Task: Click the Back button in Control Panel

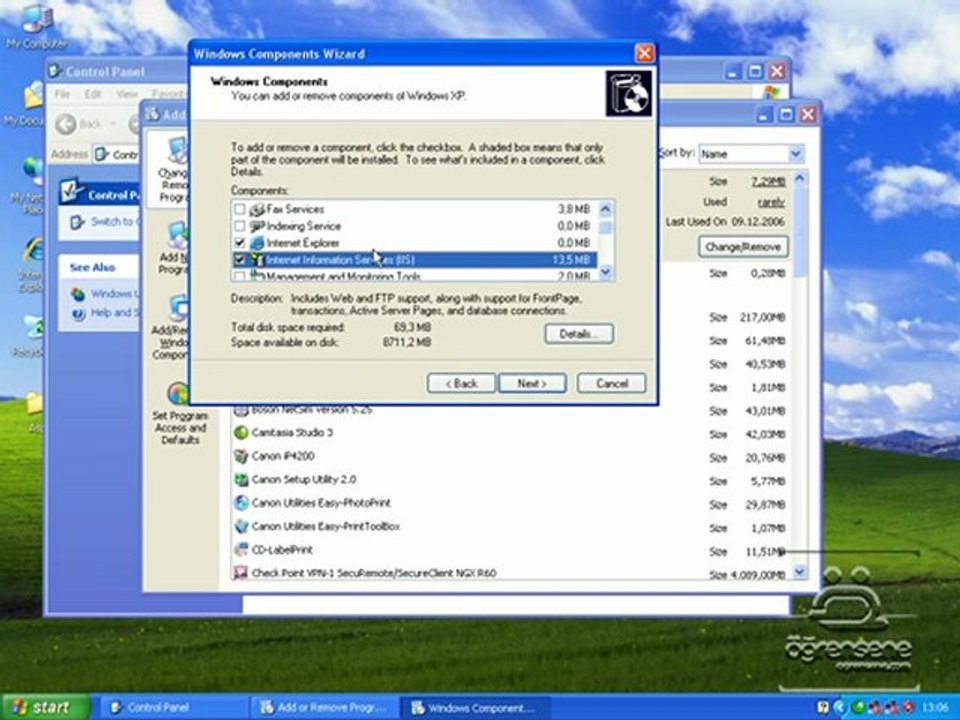Action: point(78,124)
